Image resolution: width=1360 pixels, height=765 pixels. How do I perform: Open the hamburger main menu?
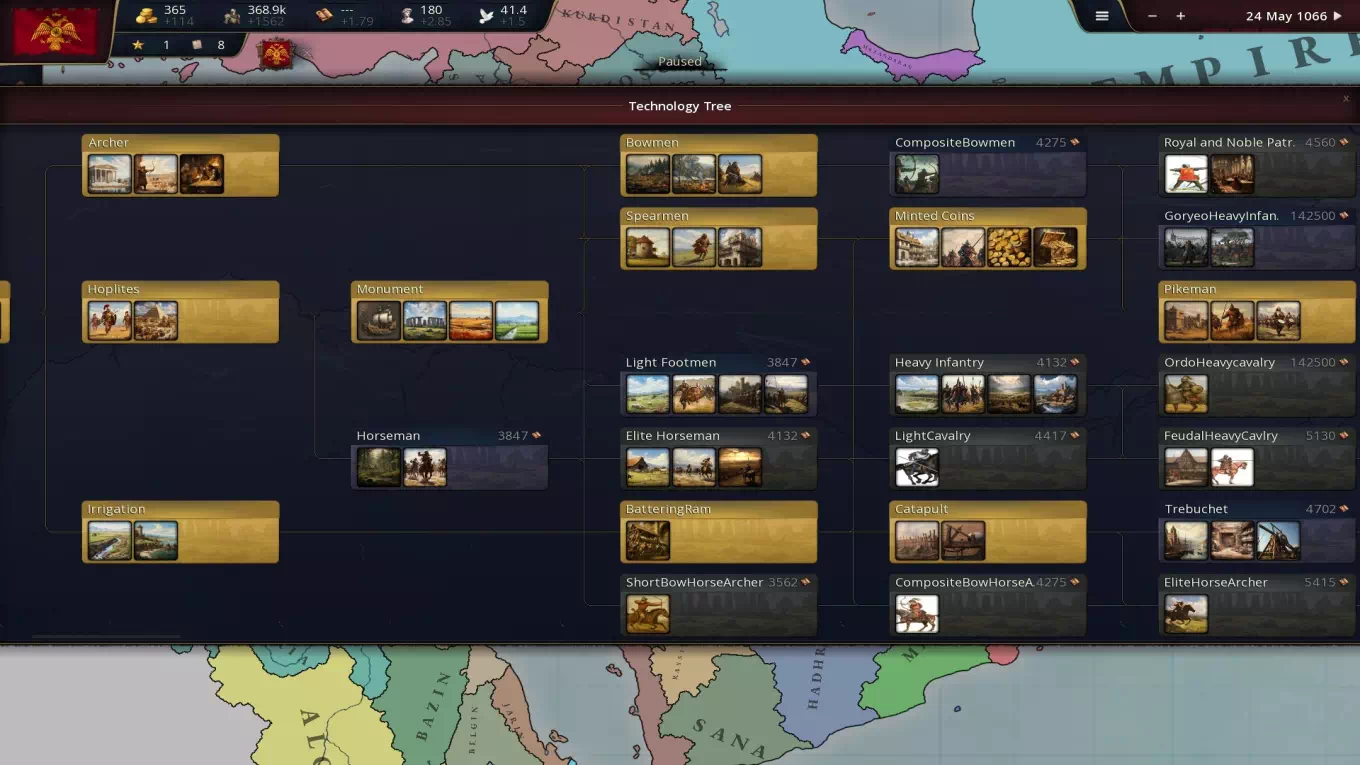pos(1102,16)
